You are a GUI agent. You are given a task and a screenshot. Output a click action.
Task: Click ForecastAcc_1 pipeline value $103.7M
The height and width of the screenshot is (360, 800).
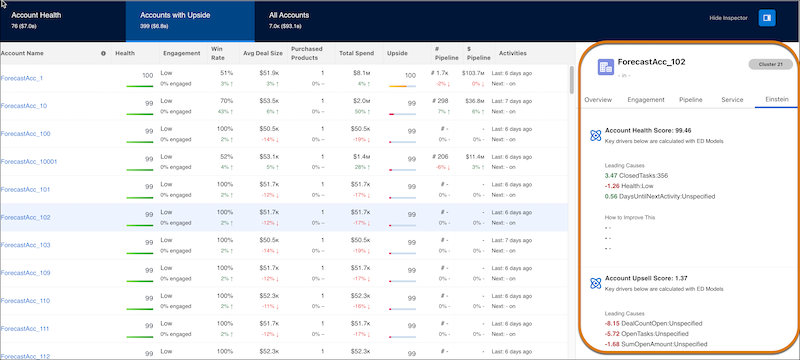pyautogui.click(x=474, y=73)
